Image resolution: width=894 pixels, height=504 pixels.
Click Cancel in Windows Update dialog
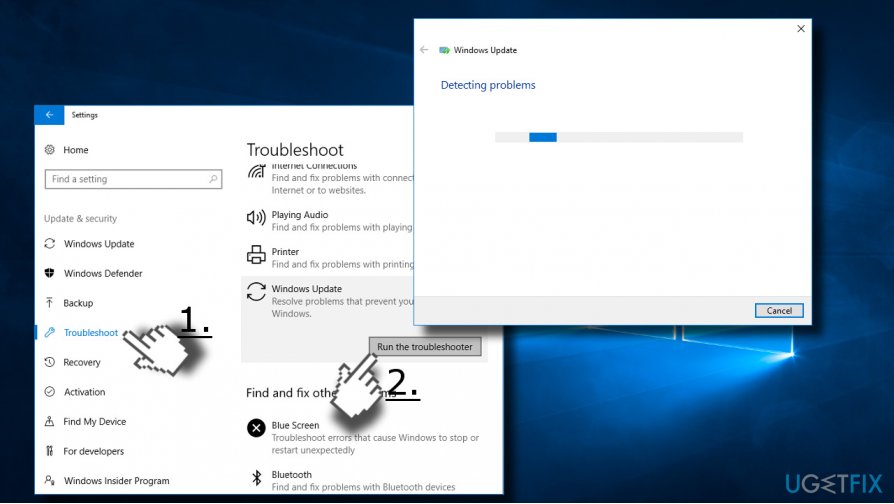779,311
